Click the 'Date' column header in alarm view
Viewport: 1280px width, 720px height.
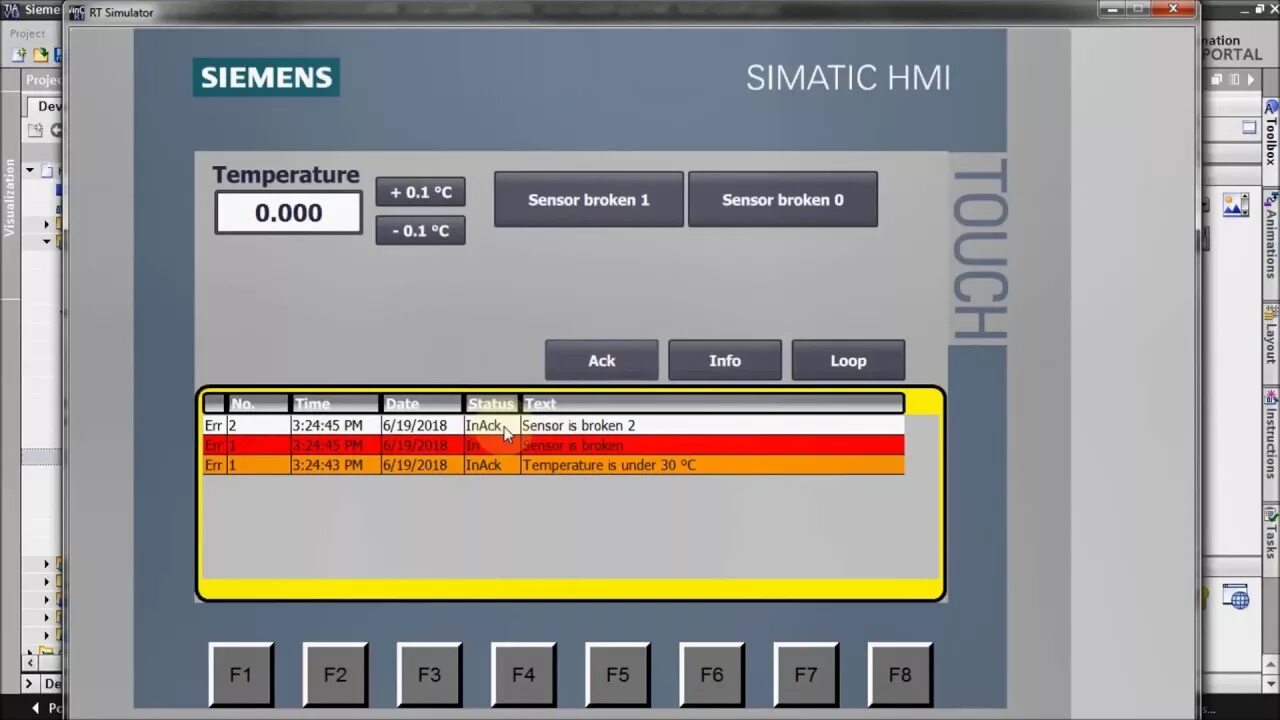pyautogui.click(x=422, y=404)
